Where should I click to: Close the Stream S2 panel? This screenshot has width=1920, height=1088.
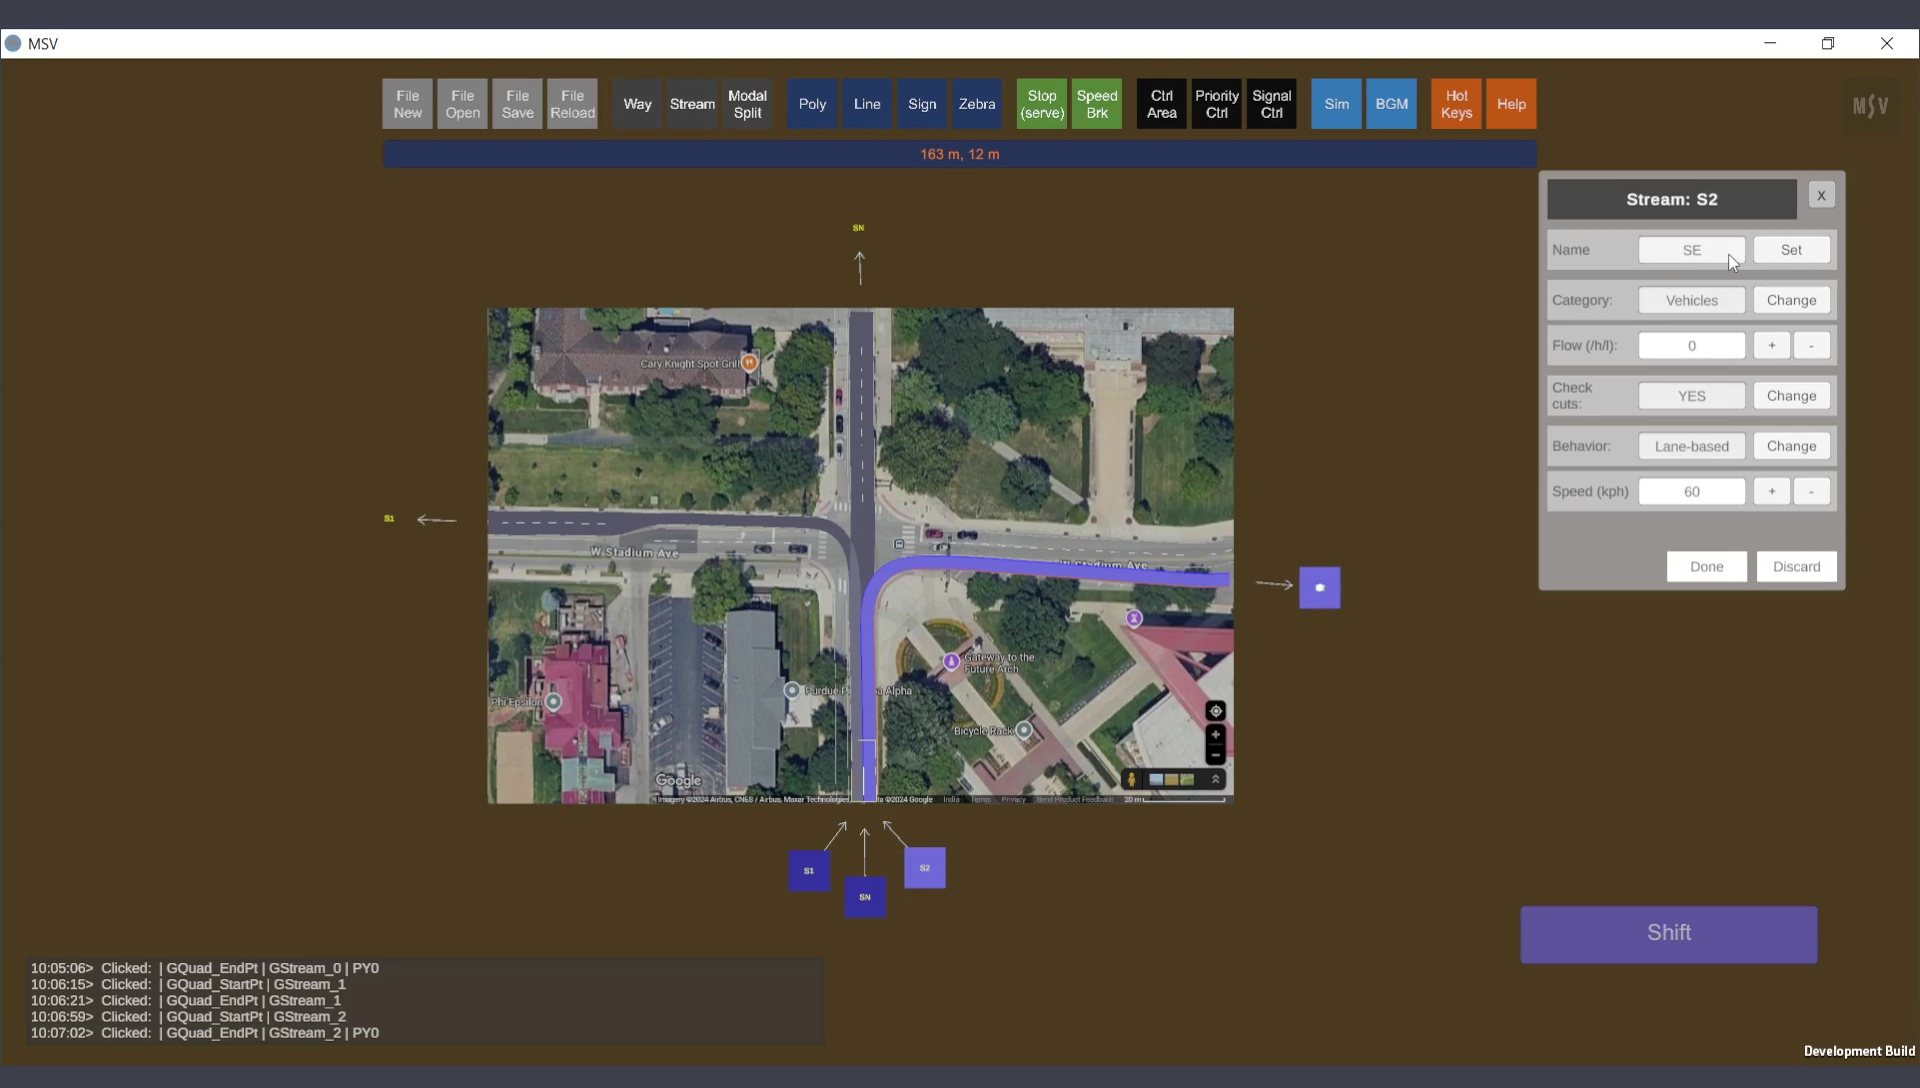(1821, 196)
